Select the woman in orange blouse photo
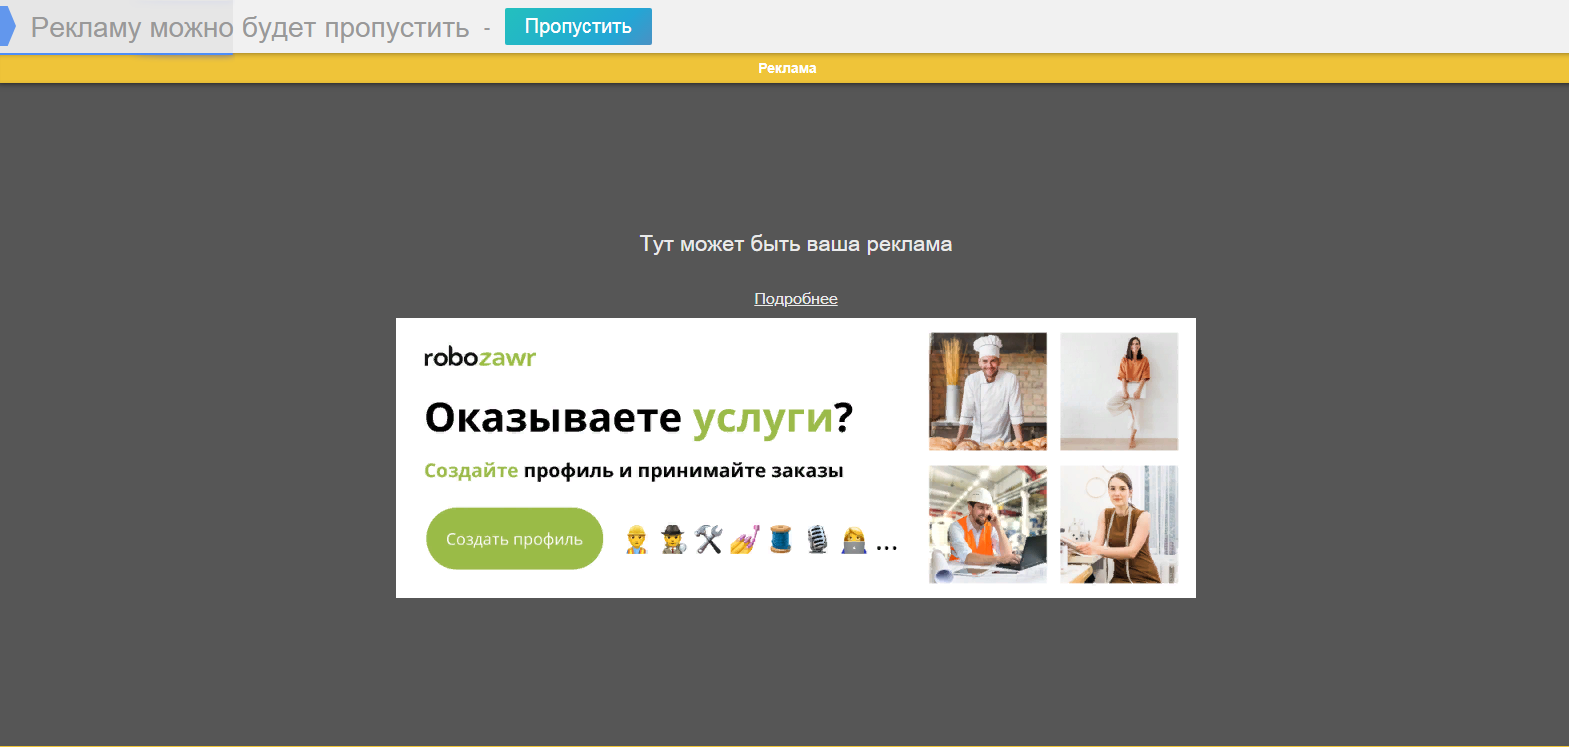Screen dimensions: 1569x747 click(1119, 392)
